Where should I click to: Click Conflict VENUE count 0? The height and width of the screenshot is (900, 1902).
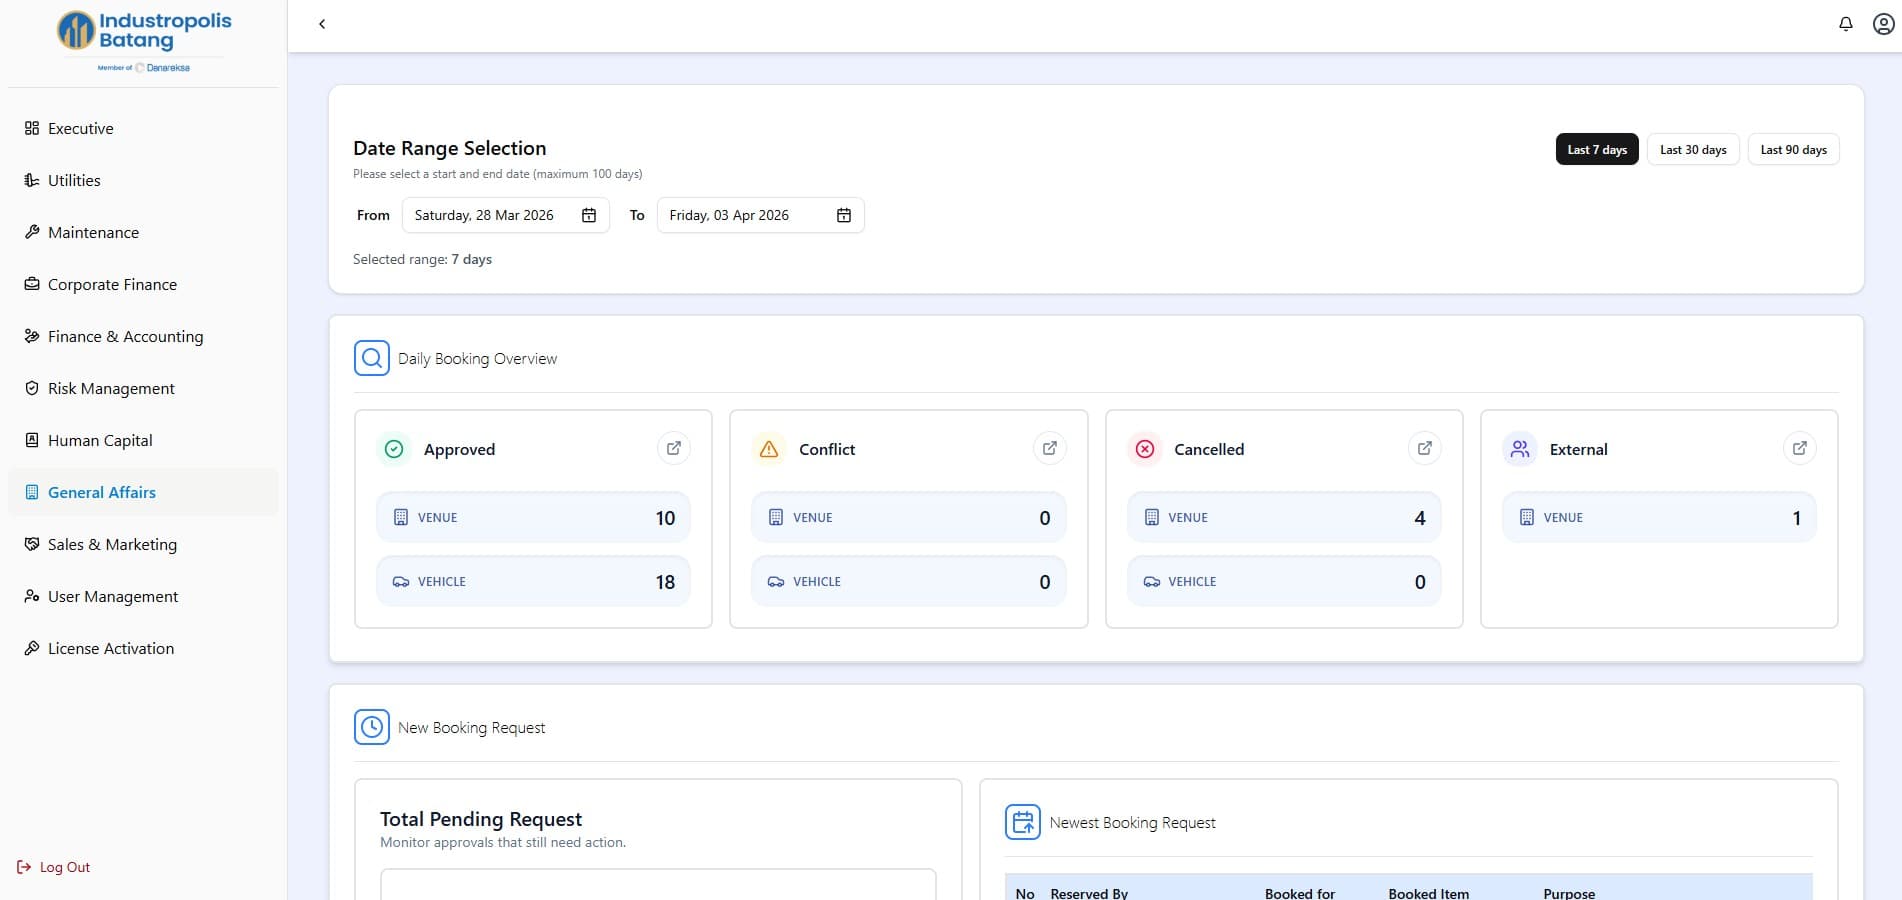pyautogui.click(x=1045, y=518)
